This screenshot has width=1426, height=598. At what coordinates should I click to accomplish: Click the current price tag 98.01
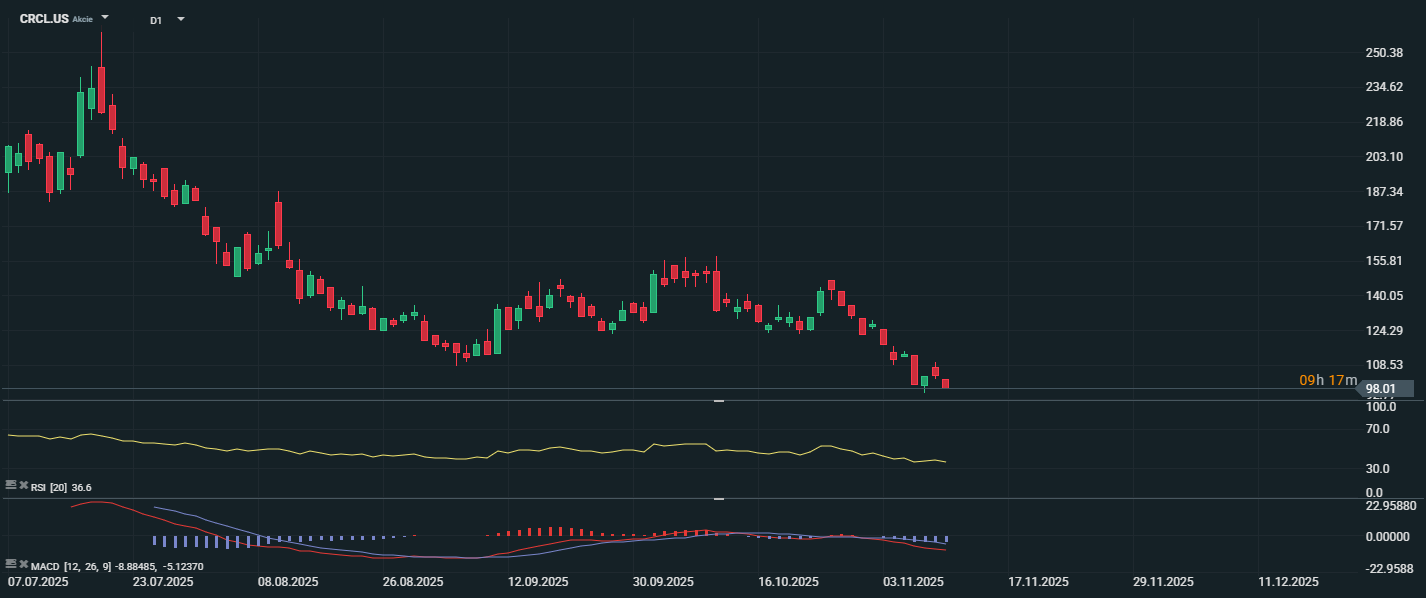[x=1382, y=388]
